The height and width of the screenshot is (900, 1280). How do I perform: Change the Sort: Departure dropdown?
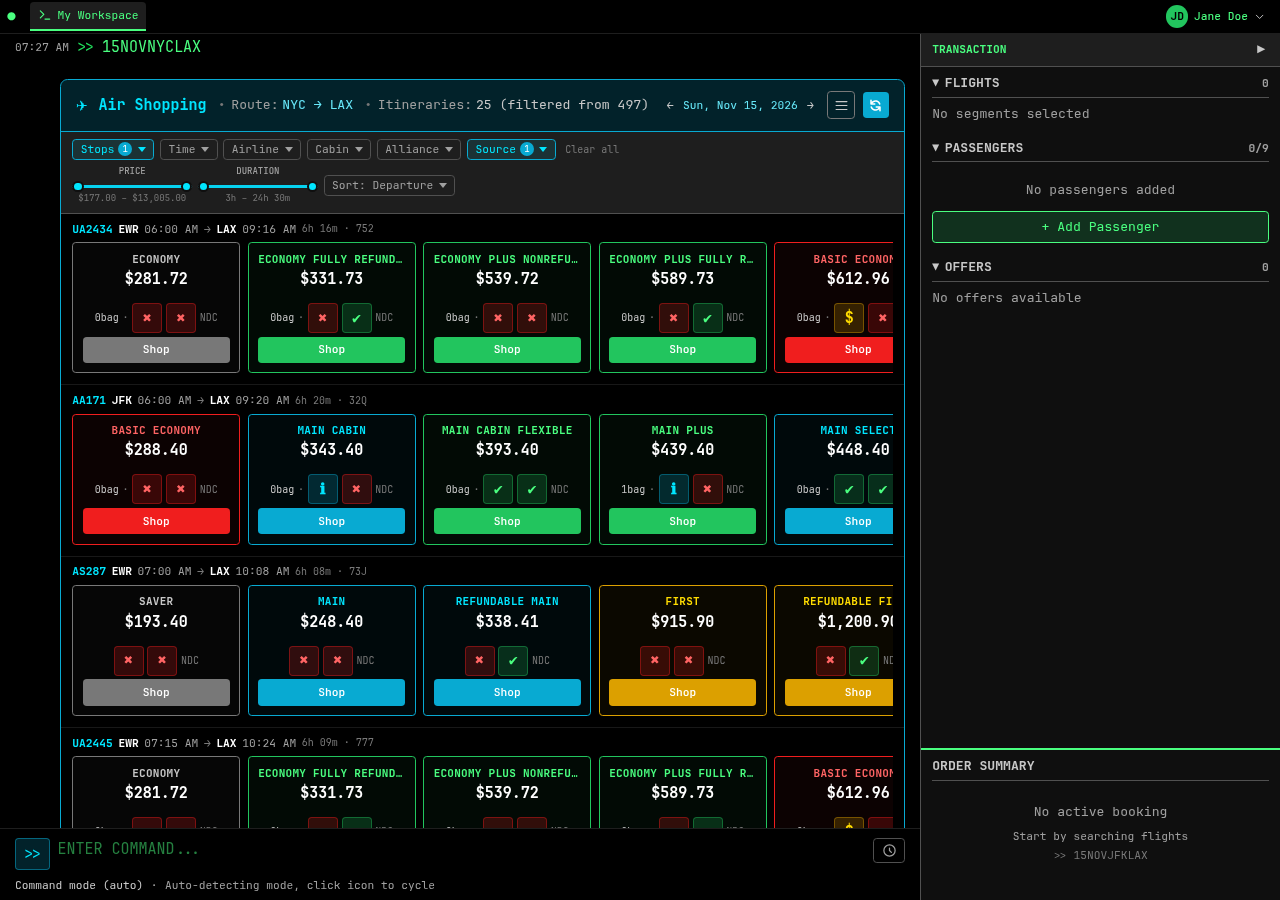coord(389,185)
